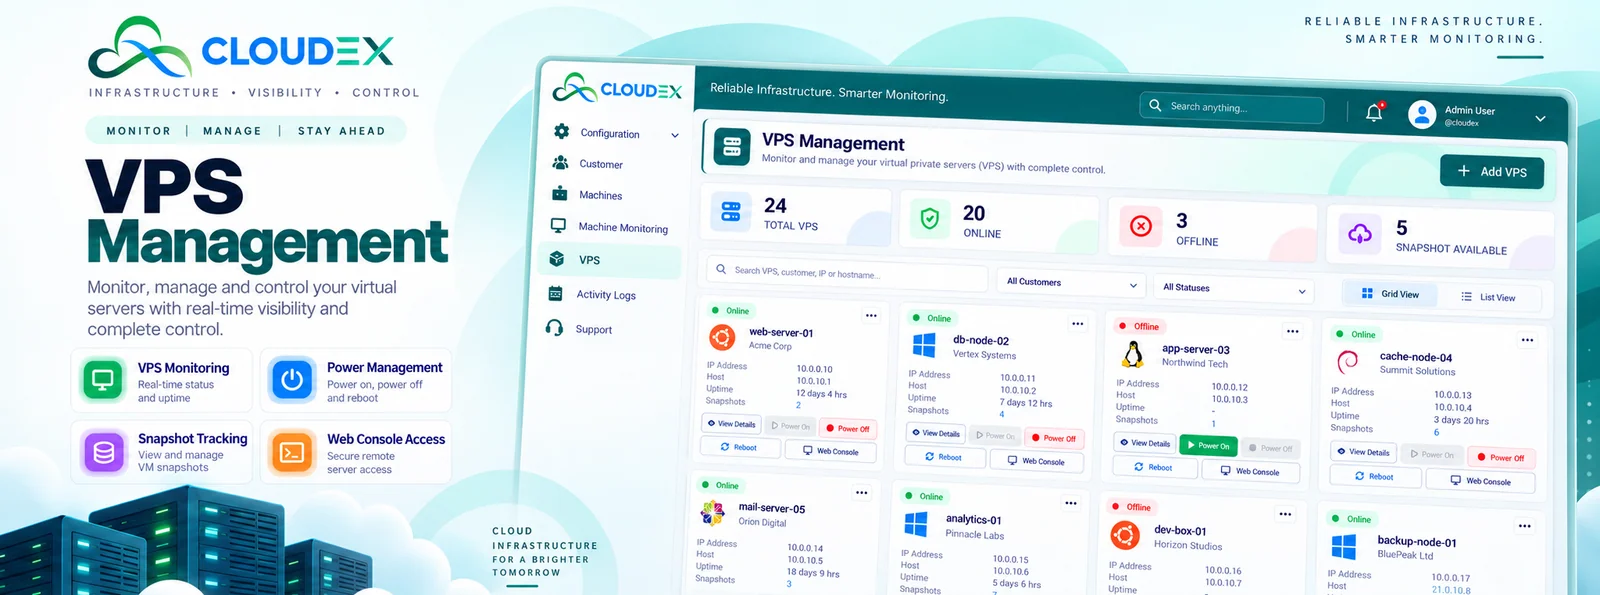Image resolution: width=1600 pixels, height=595 pixels.
Task: Click the Machines sidebar icon
Action: click(x=560, y=194)
